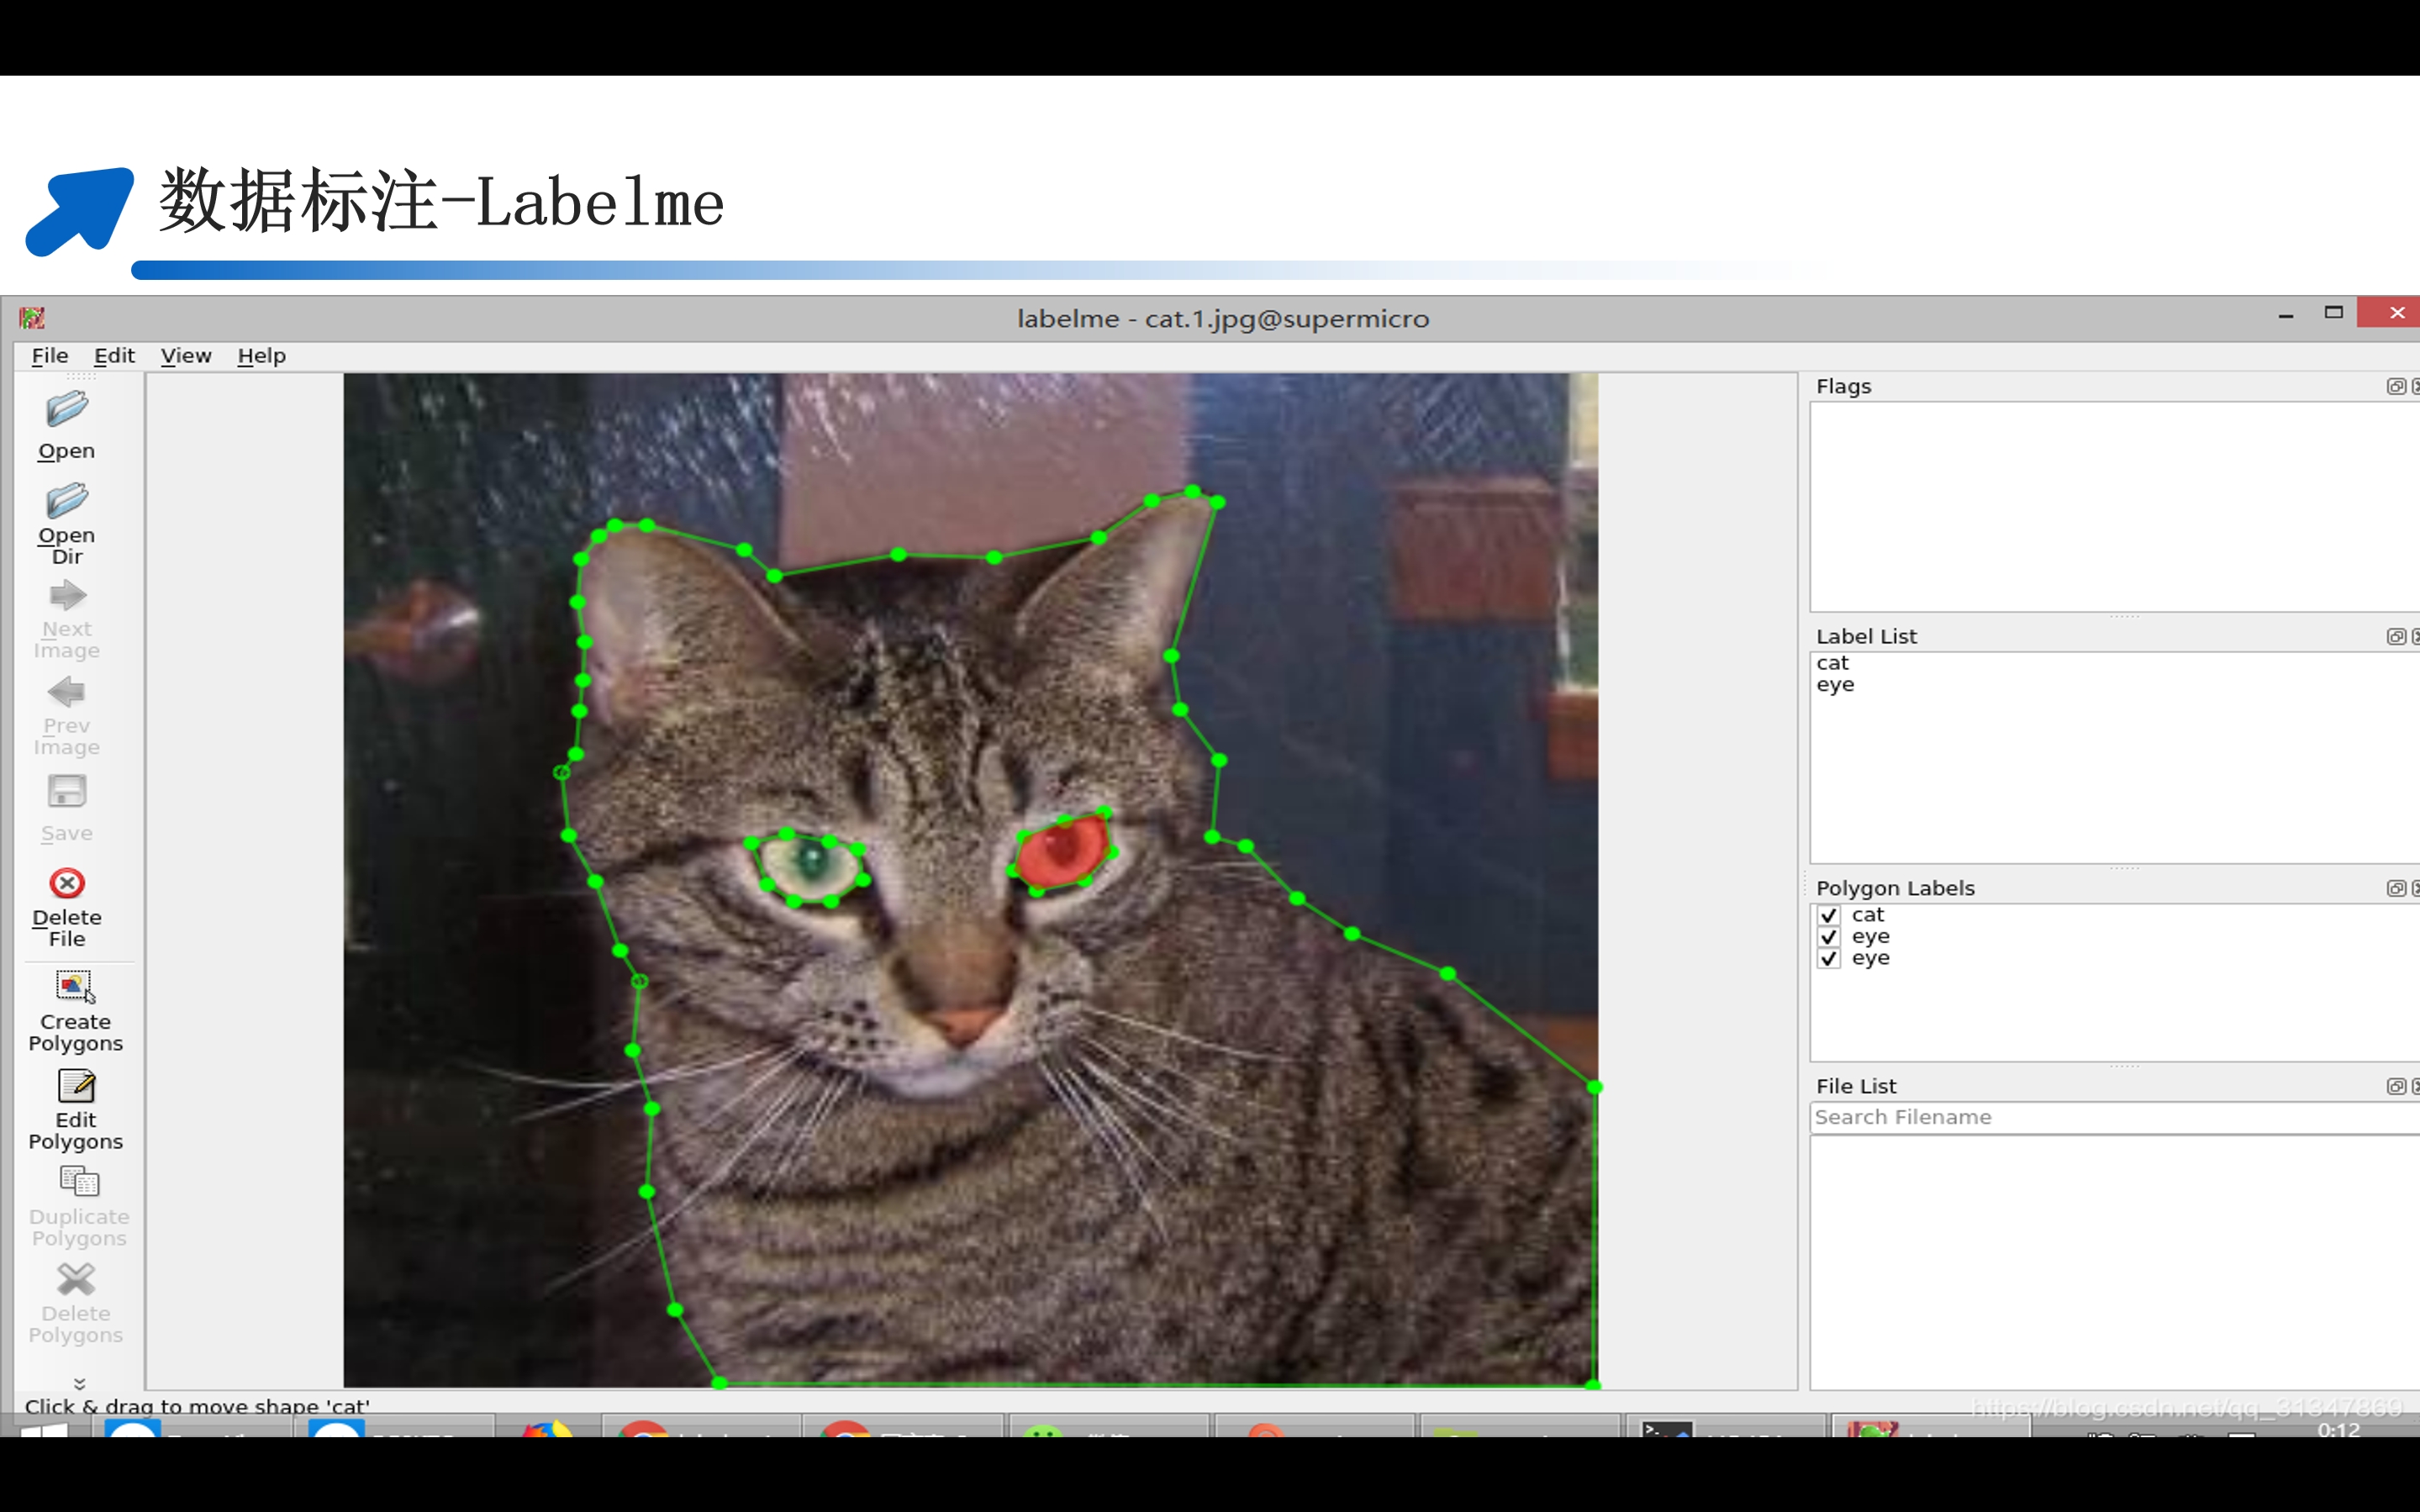
Task: Click the Save disk icon
Action: tap(67, 792)
